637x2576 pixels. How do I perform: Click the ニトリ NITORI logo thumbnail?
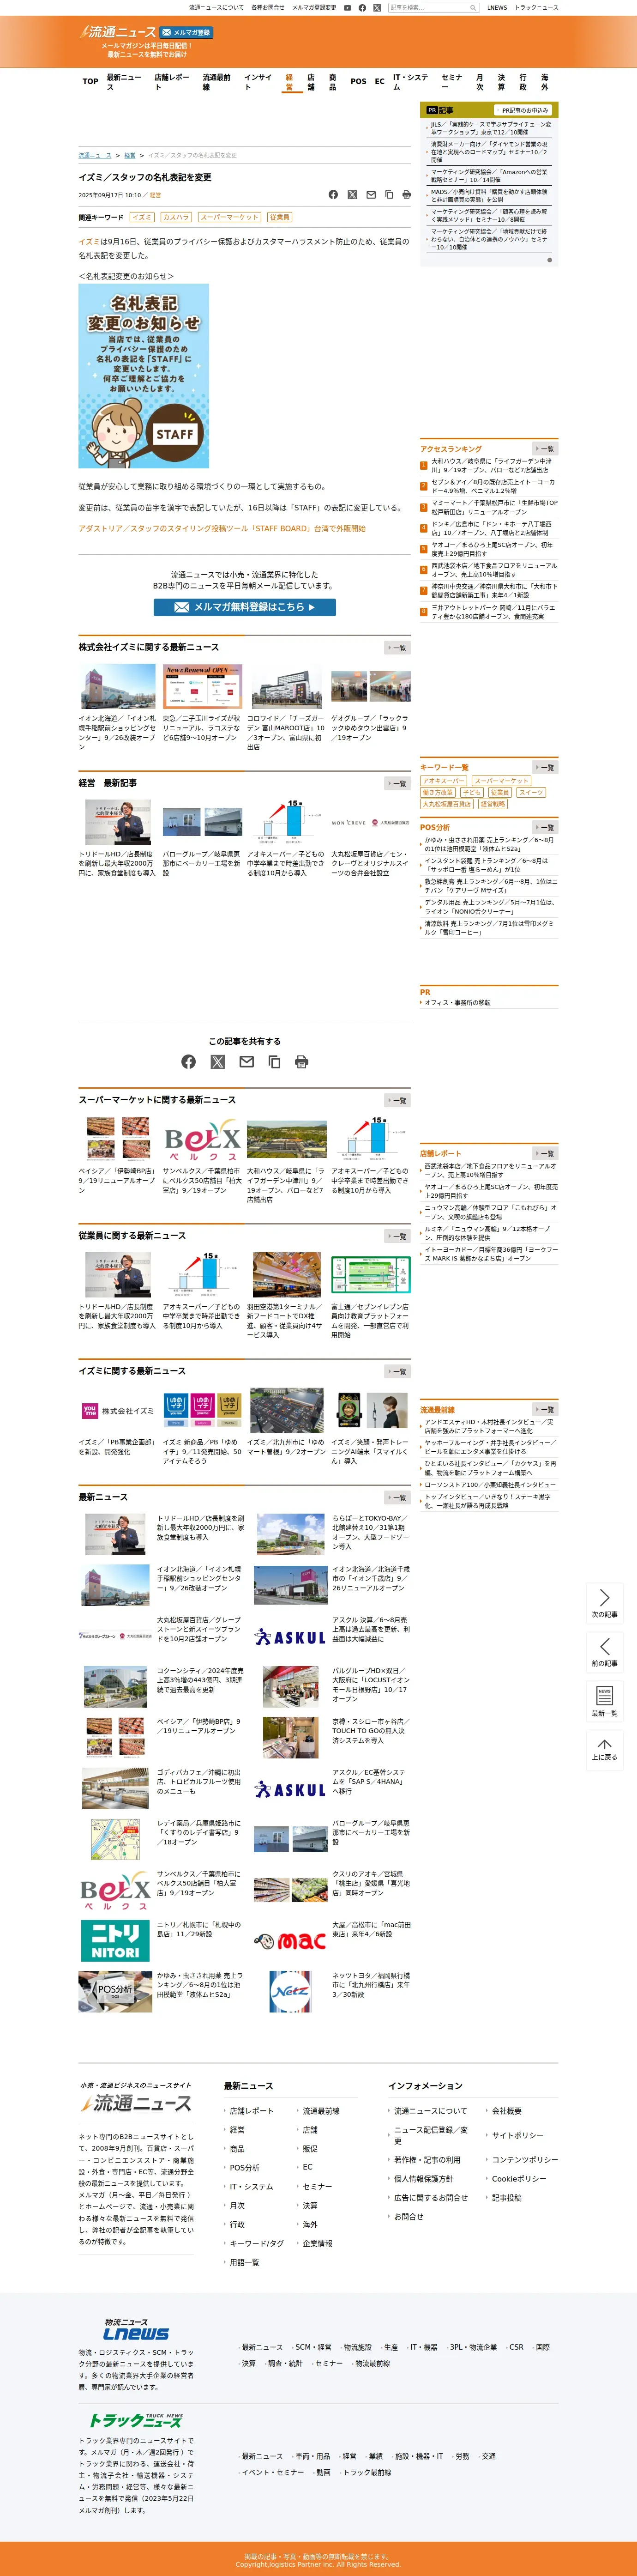115,1941
